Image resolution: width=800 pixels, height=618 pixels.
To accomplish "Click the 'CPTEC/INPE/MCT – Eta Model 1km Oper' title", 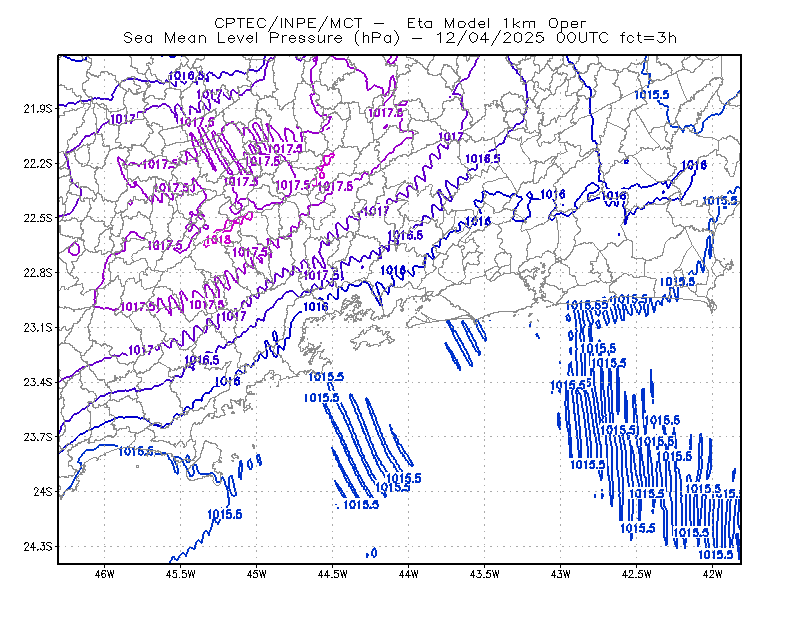I will (400, 23).
